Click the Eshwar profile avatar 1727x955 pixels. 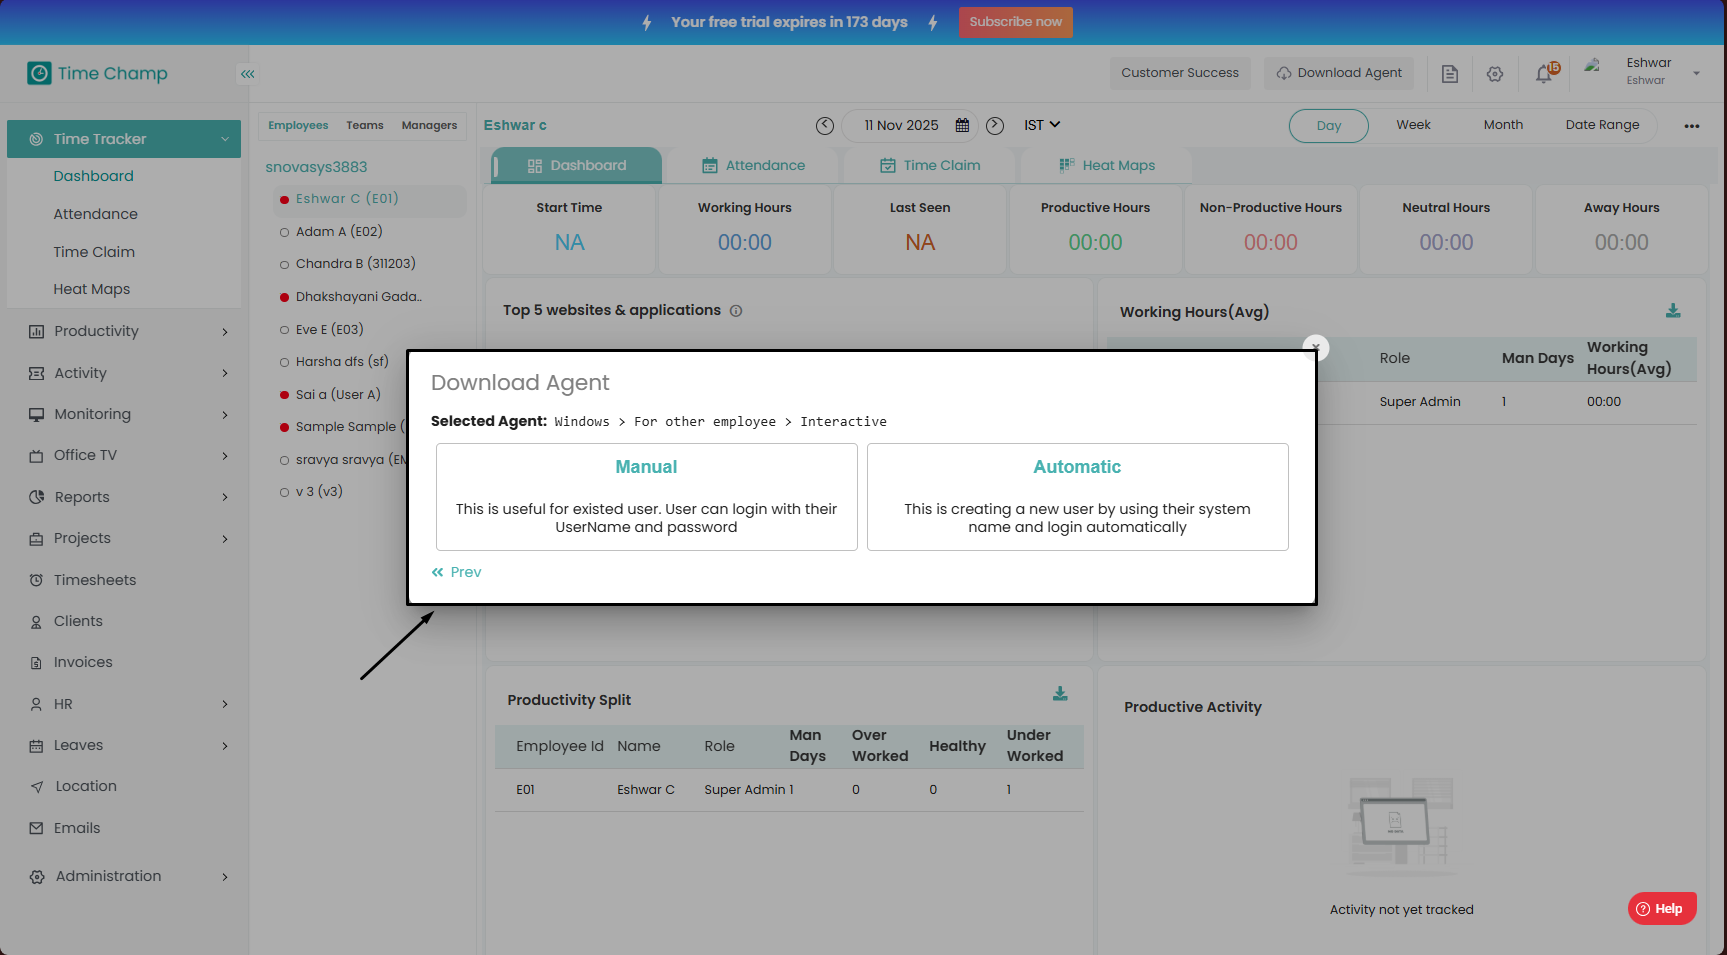pos(1593,68)
